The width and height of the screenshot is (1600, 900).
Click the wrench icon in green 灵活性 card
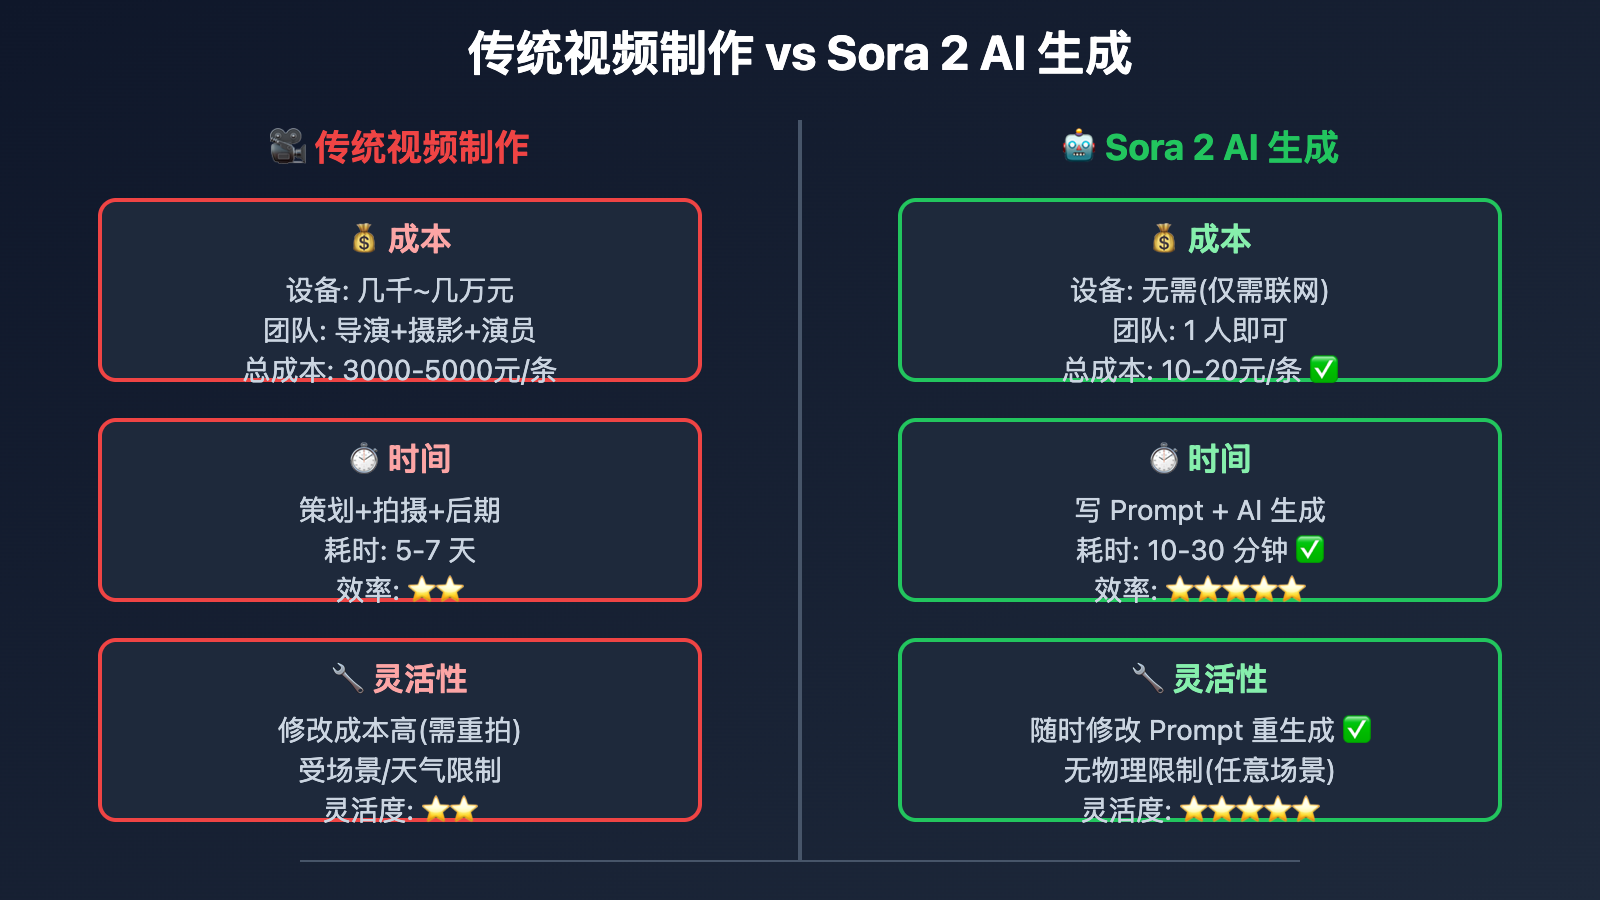click(x=1147, y=678)
